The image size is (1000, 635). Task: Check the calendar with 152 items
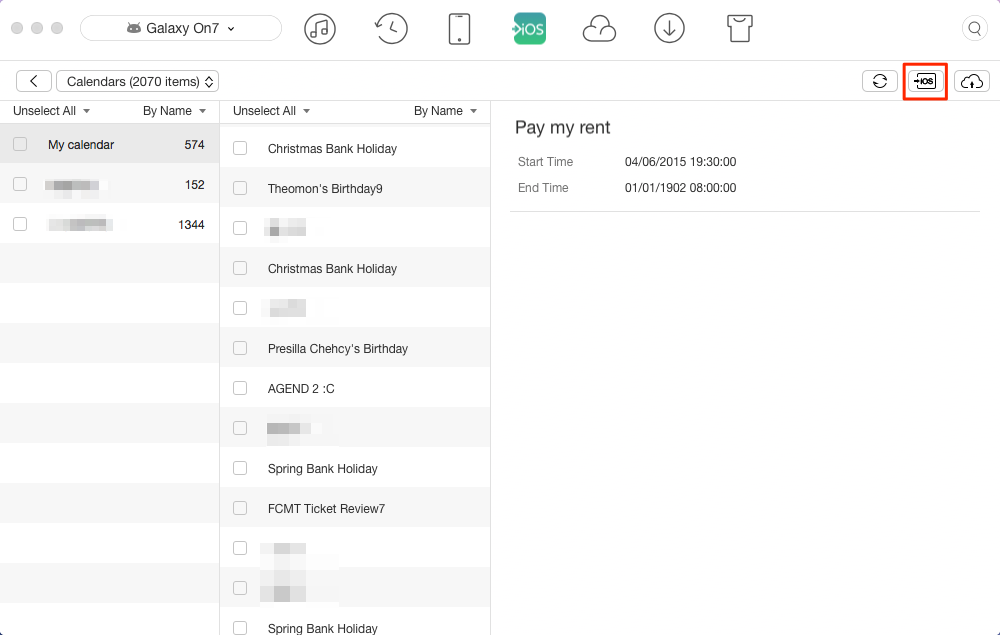(x=20, y=184)
